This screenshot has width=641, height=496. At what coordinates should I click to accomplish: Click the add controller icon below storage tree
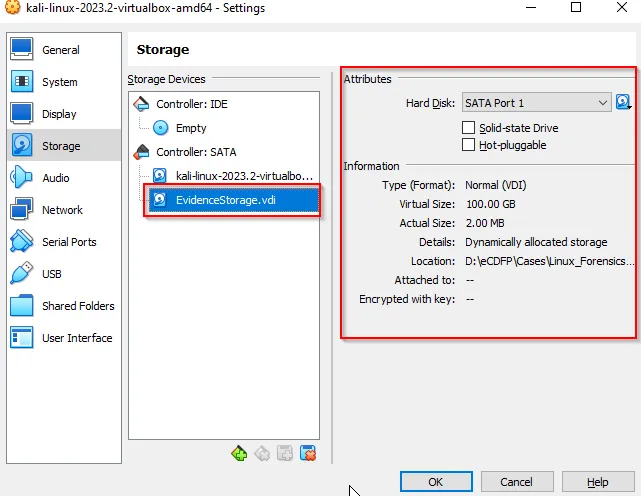click(x=239, y=453)
